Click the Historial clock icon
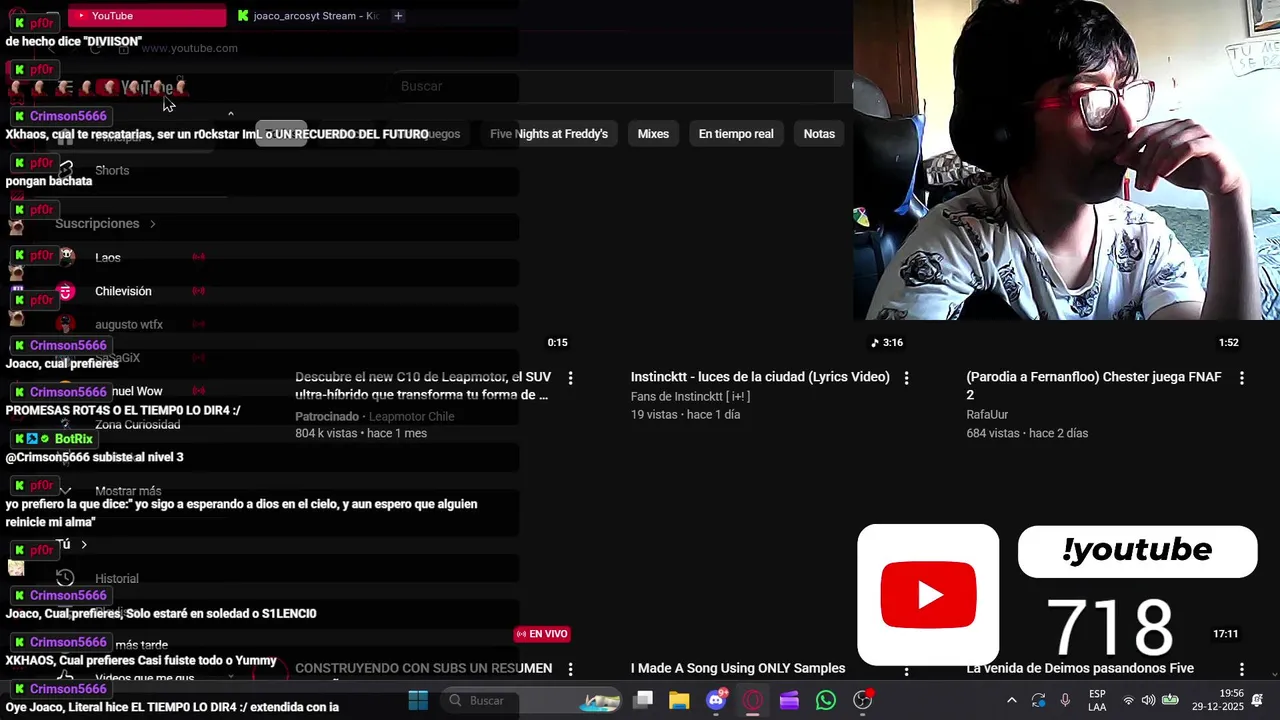The height and width of the screenshot is (720, 1280). (x=66, y=578)
